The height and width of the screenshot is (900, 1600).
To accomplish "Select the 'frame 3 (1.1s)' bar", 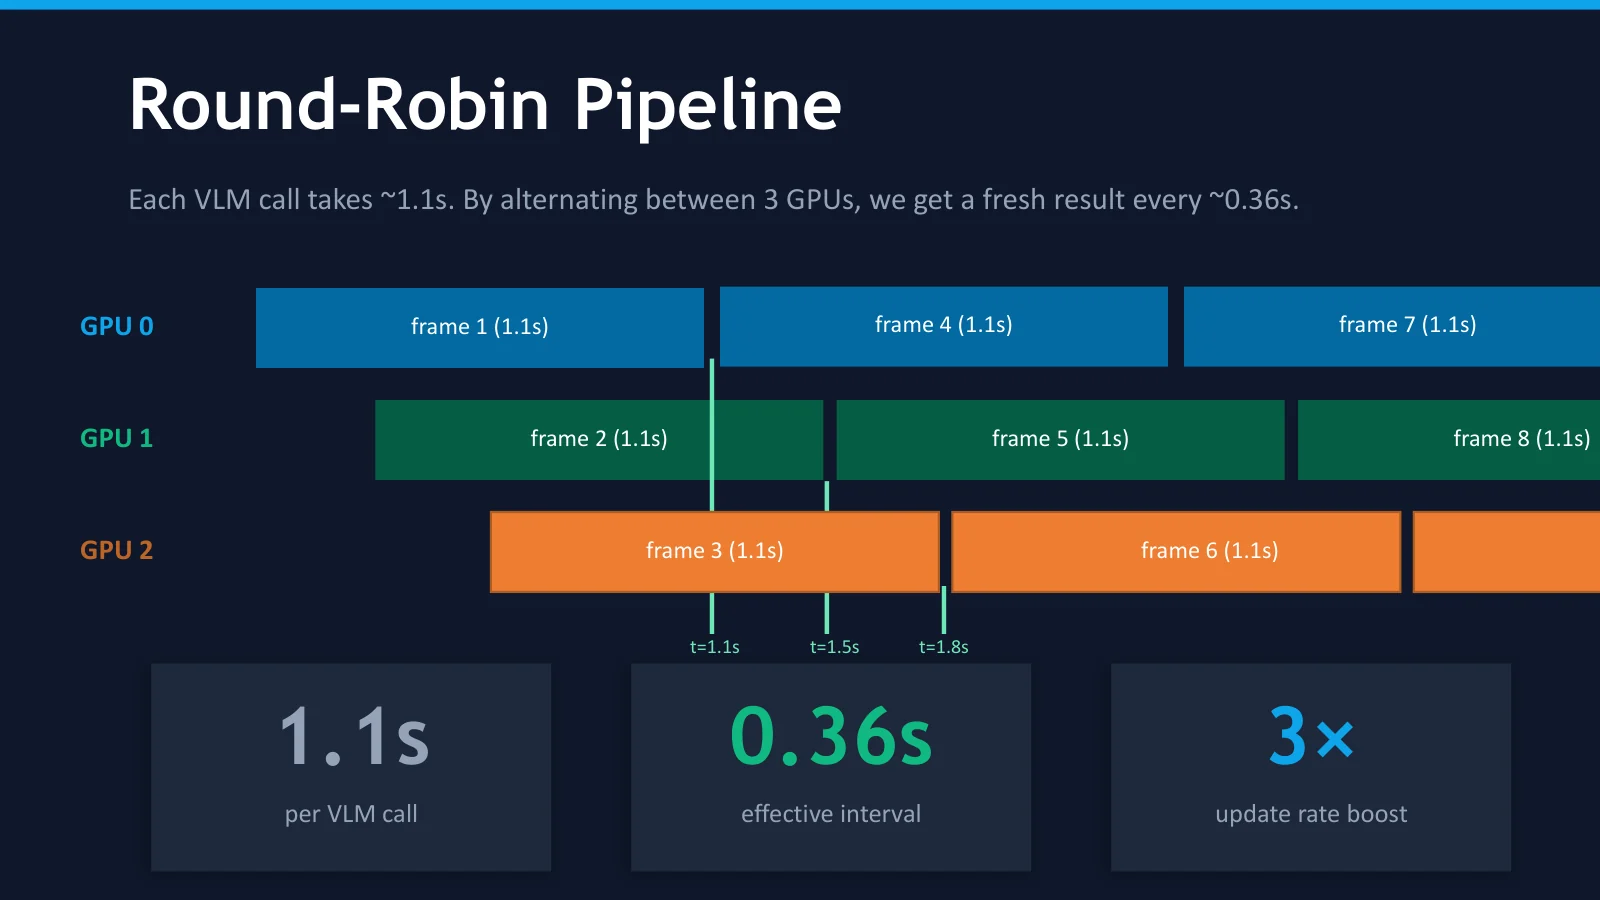I will click(715, 552).
